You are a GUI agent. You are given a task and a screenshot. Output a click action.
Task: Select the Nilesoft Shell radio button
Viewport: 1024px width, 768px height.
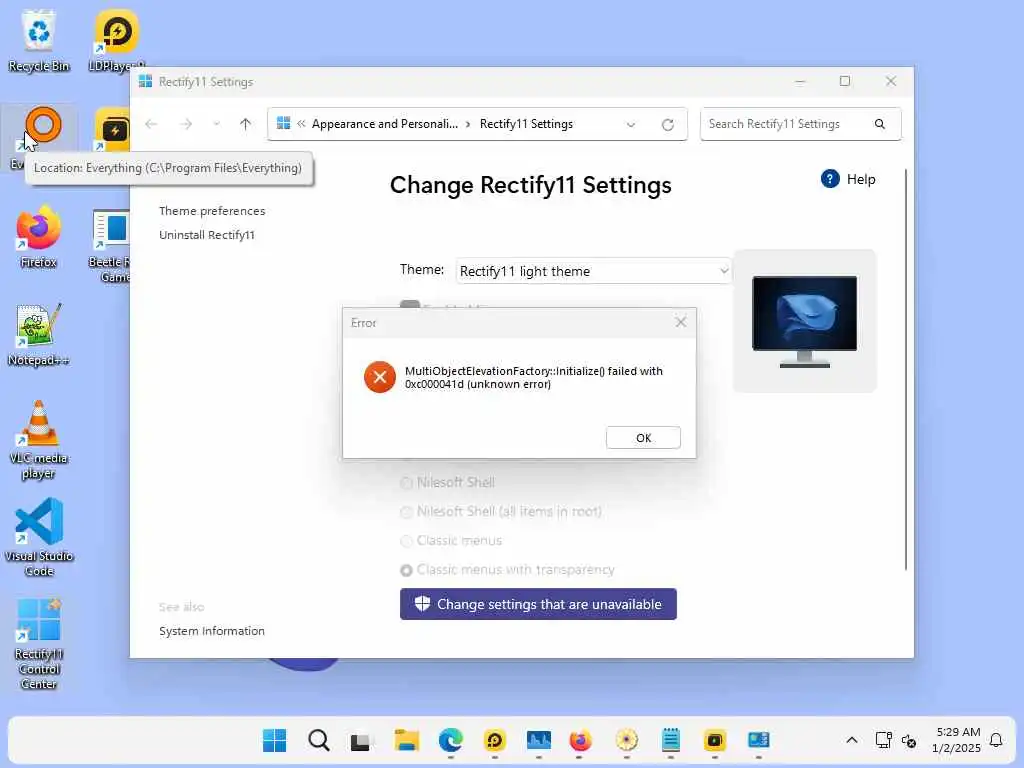[406, 483]
